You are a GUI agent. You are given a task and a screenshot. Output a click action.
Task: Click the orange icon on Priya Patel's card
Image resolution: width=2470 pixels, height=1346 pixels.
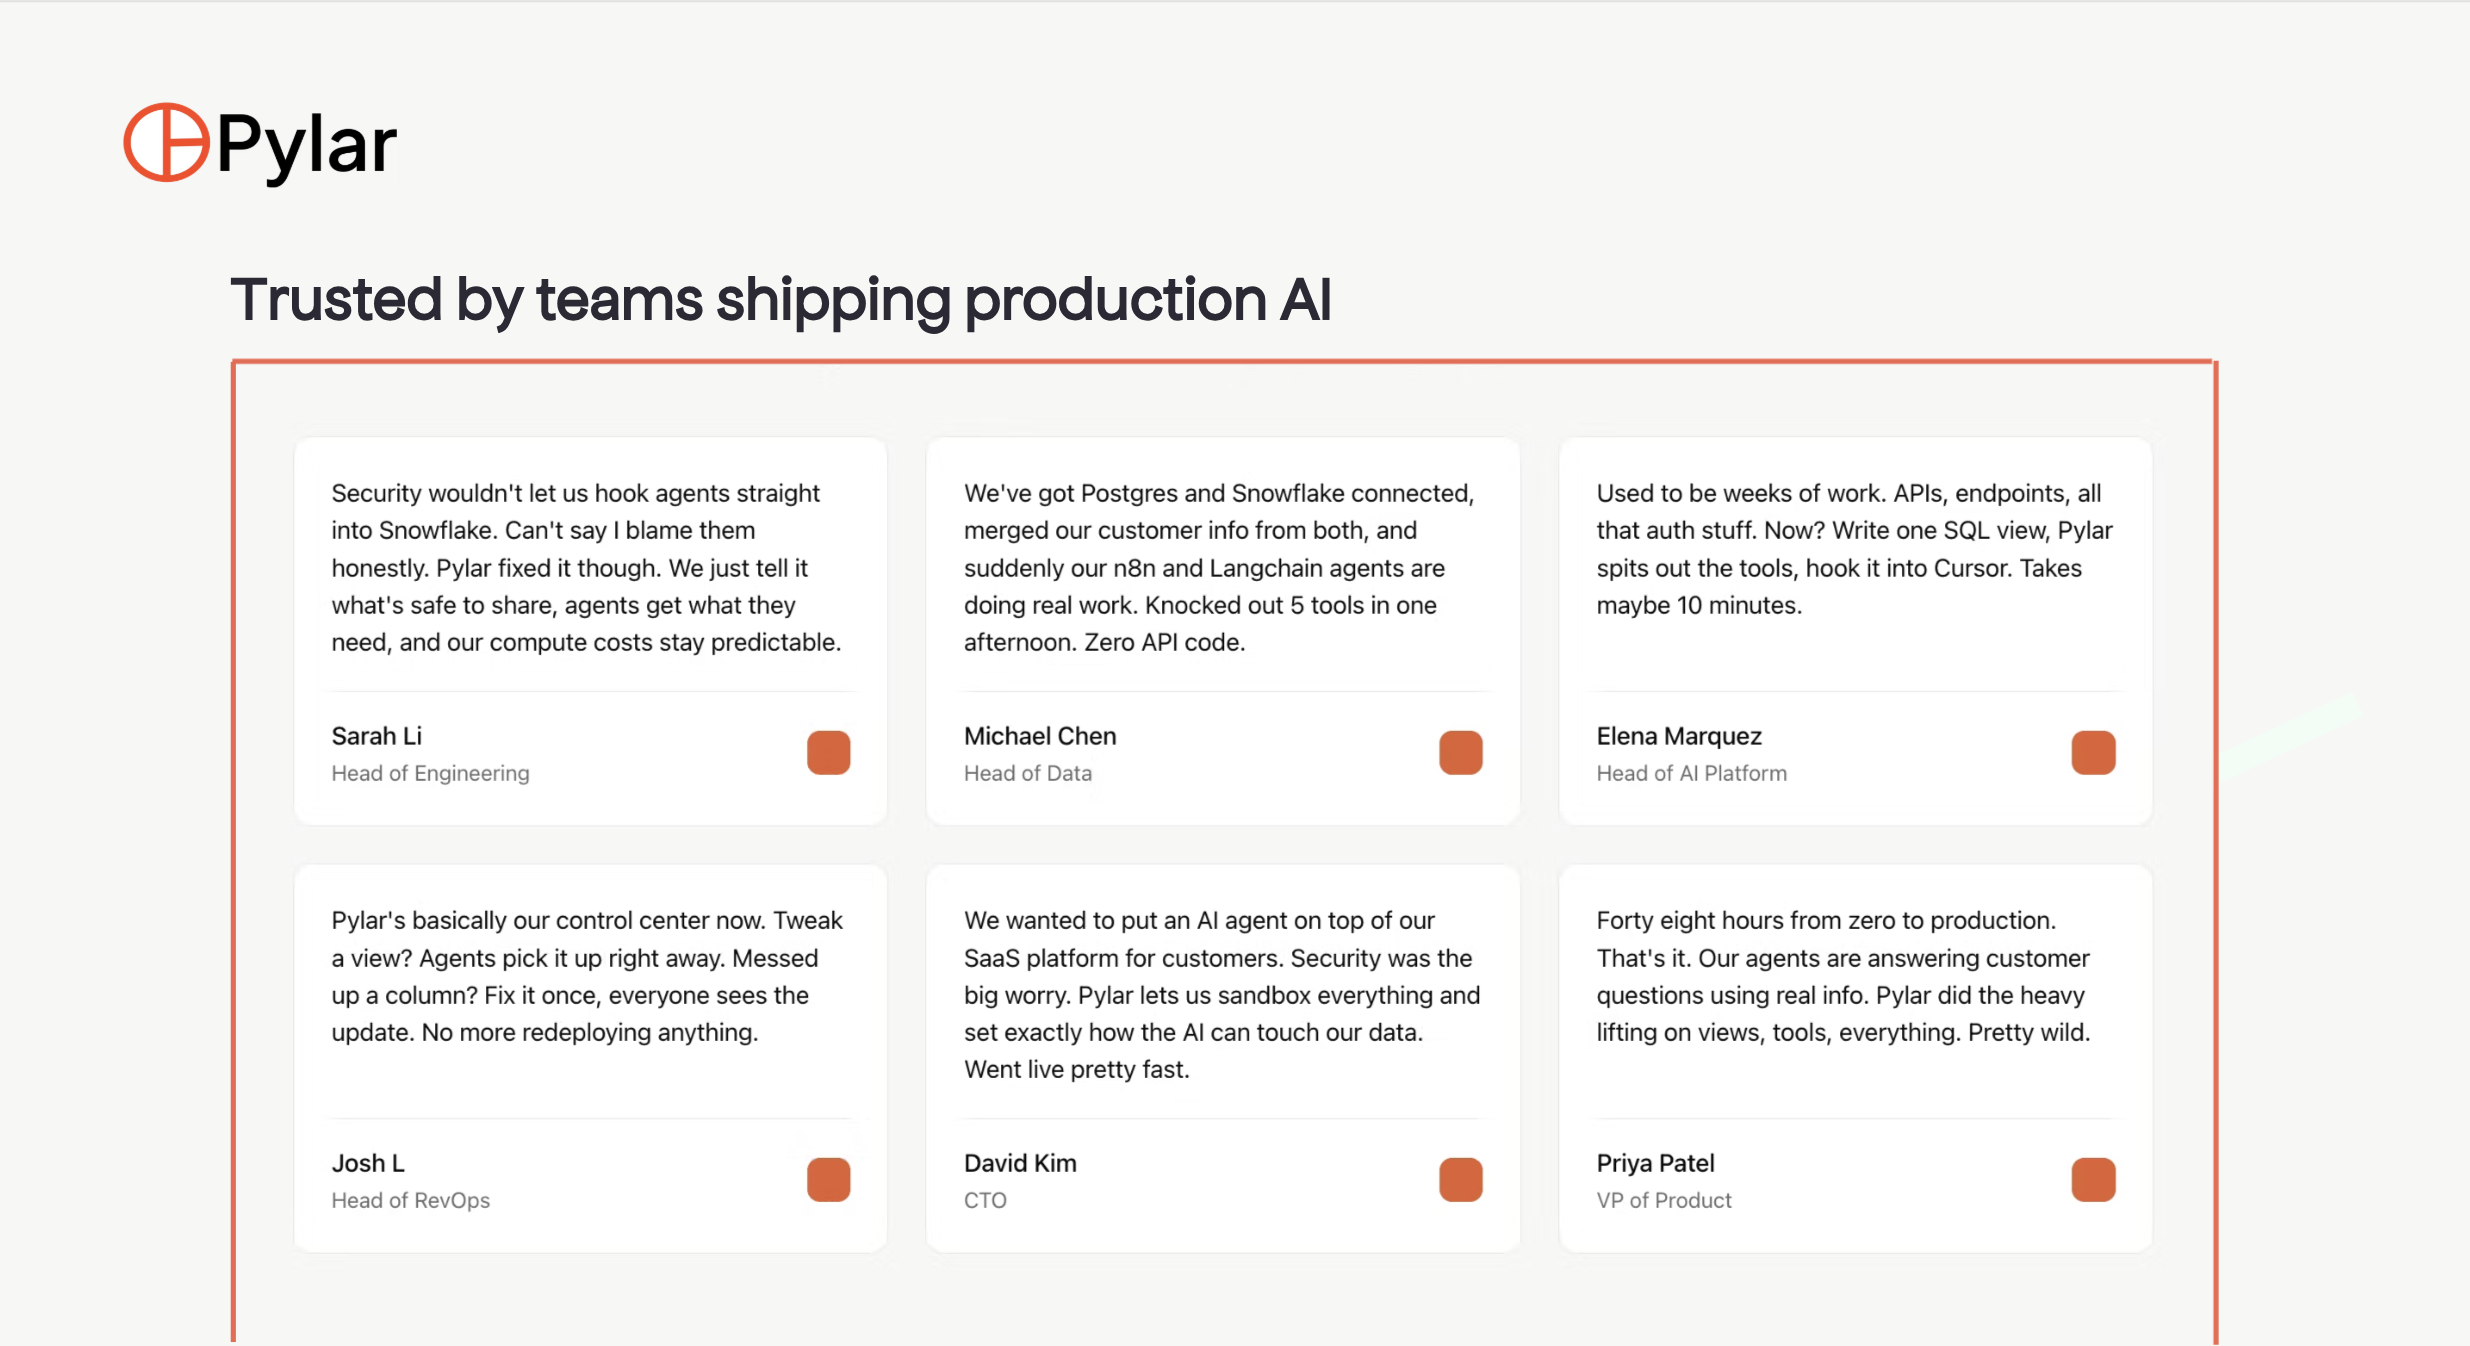2093,1180
